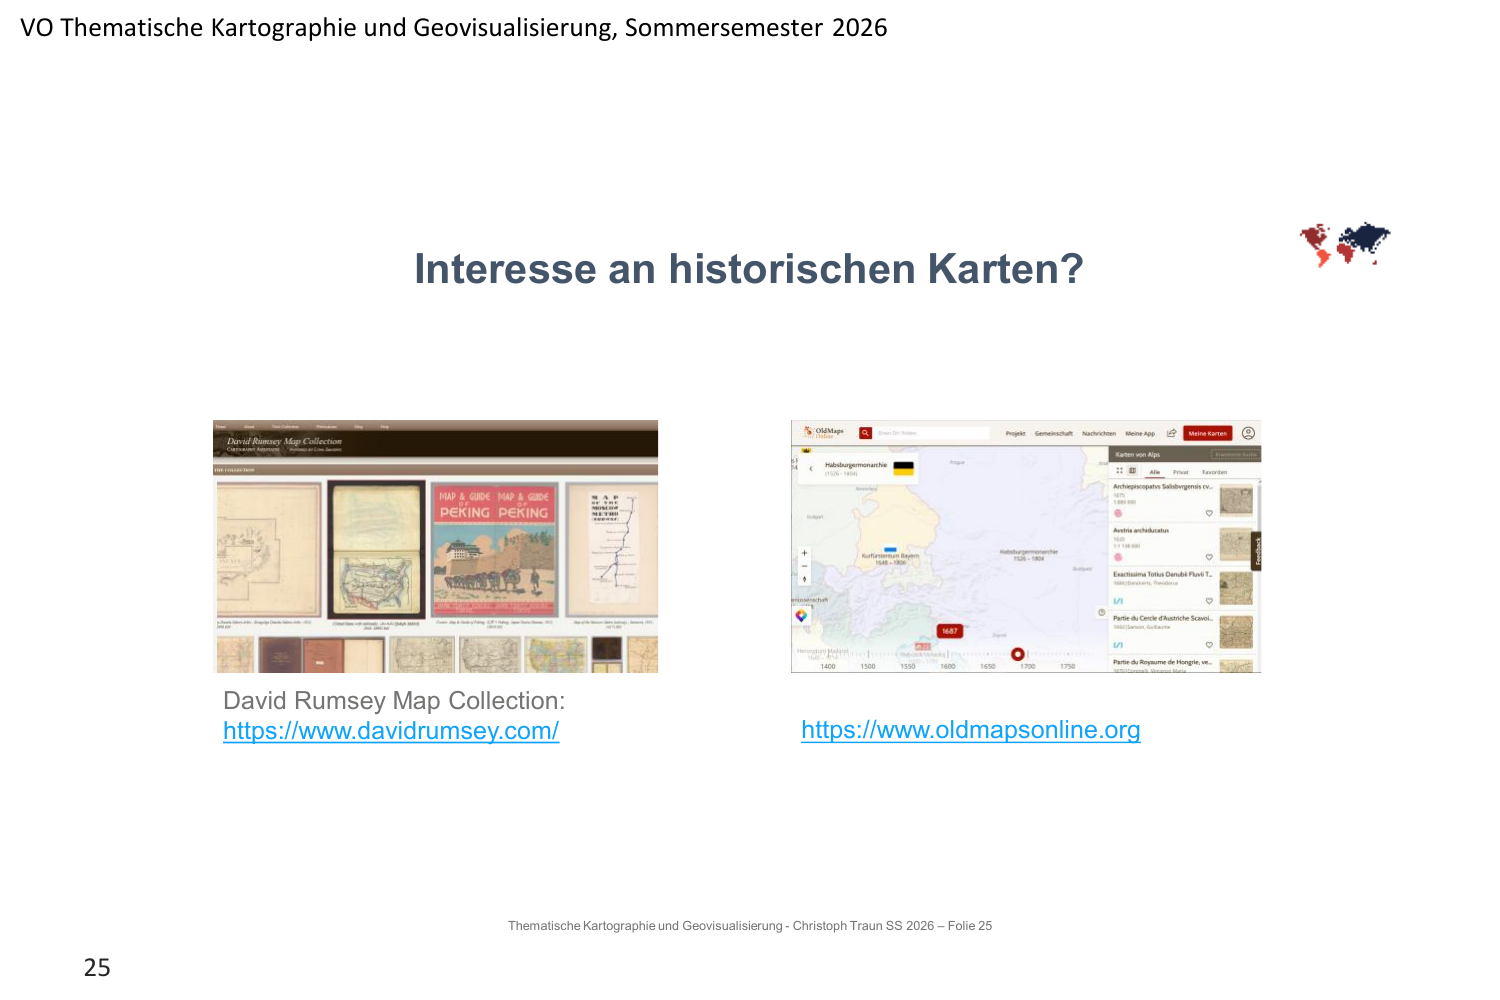Click the user account profile icon

(x=1248, y=433)
